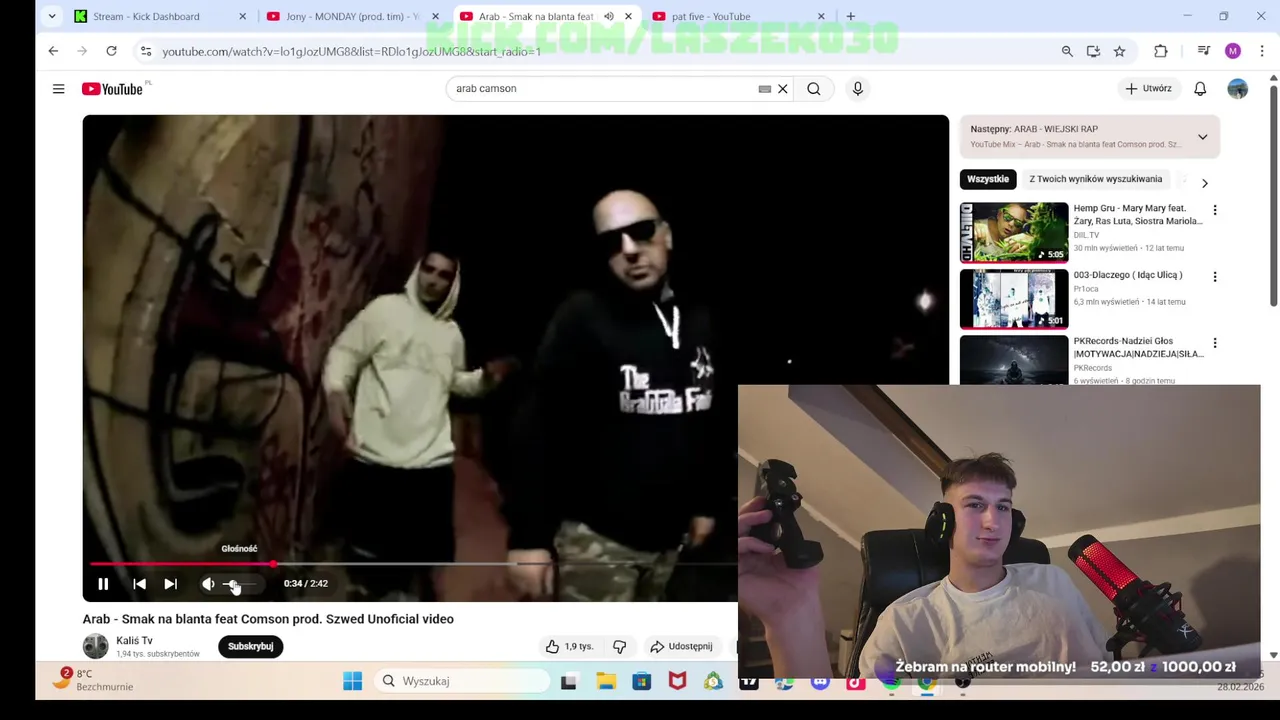Open the 8°C weather widget
The width and height of the screenshot is (1280, 720).
point(95,680)
